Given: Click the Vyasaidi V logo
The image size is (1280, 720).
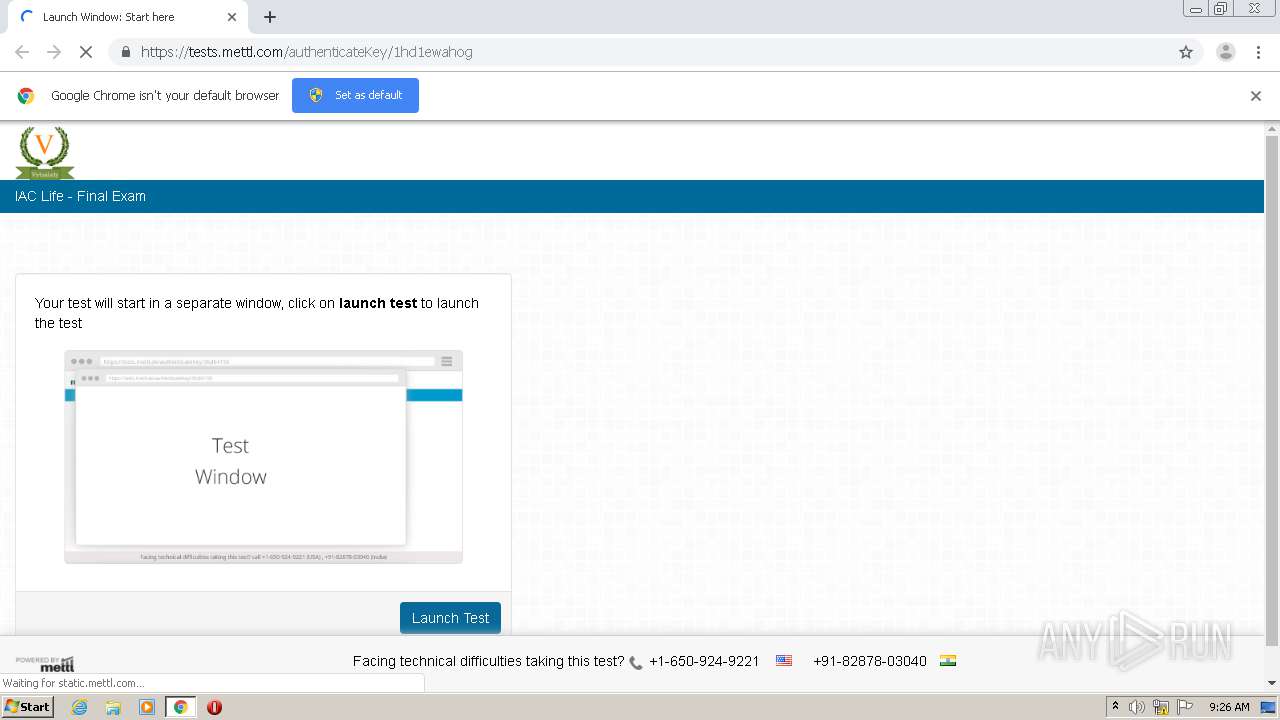Looking at the screenshot, I should pyautogui.click(x=44, y=152).
